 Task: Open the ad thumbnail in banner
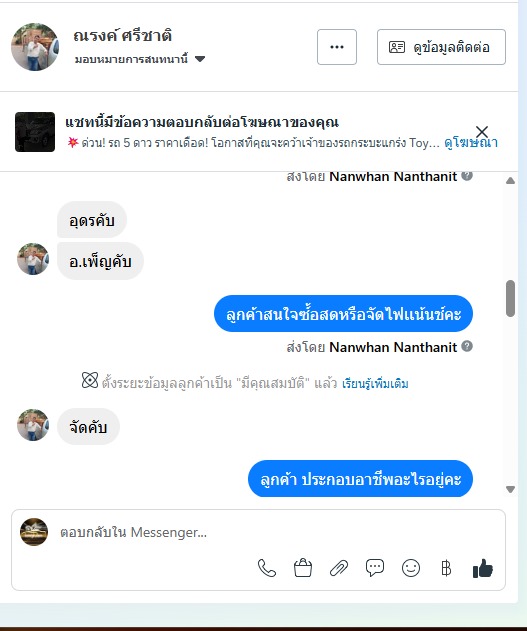coord(35,132)
